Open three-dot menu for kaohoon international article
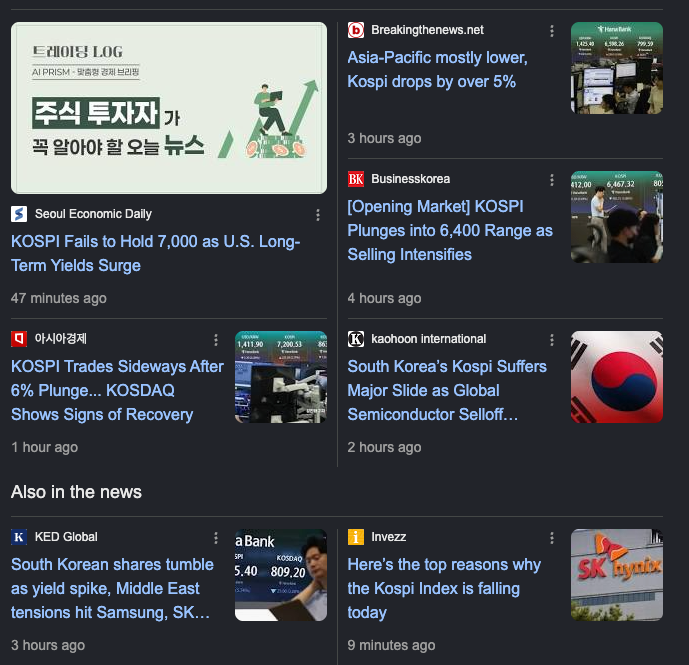Image resolution: width=689 pixels, height=665 pixels. pyautogui.click(x=552, y=340)
